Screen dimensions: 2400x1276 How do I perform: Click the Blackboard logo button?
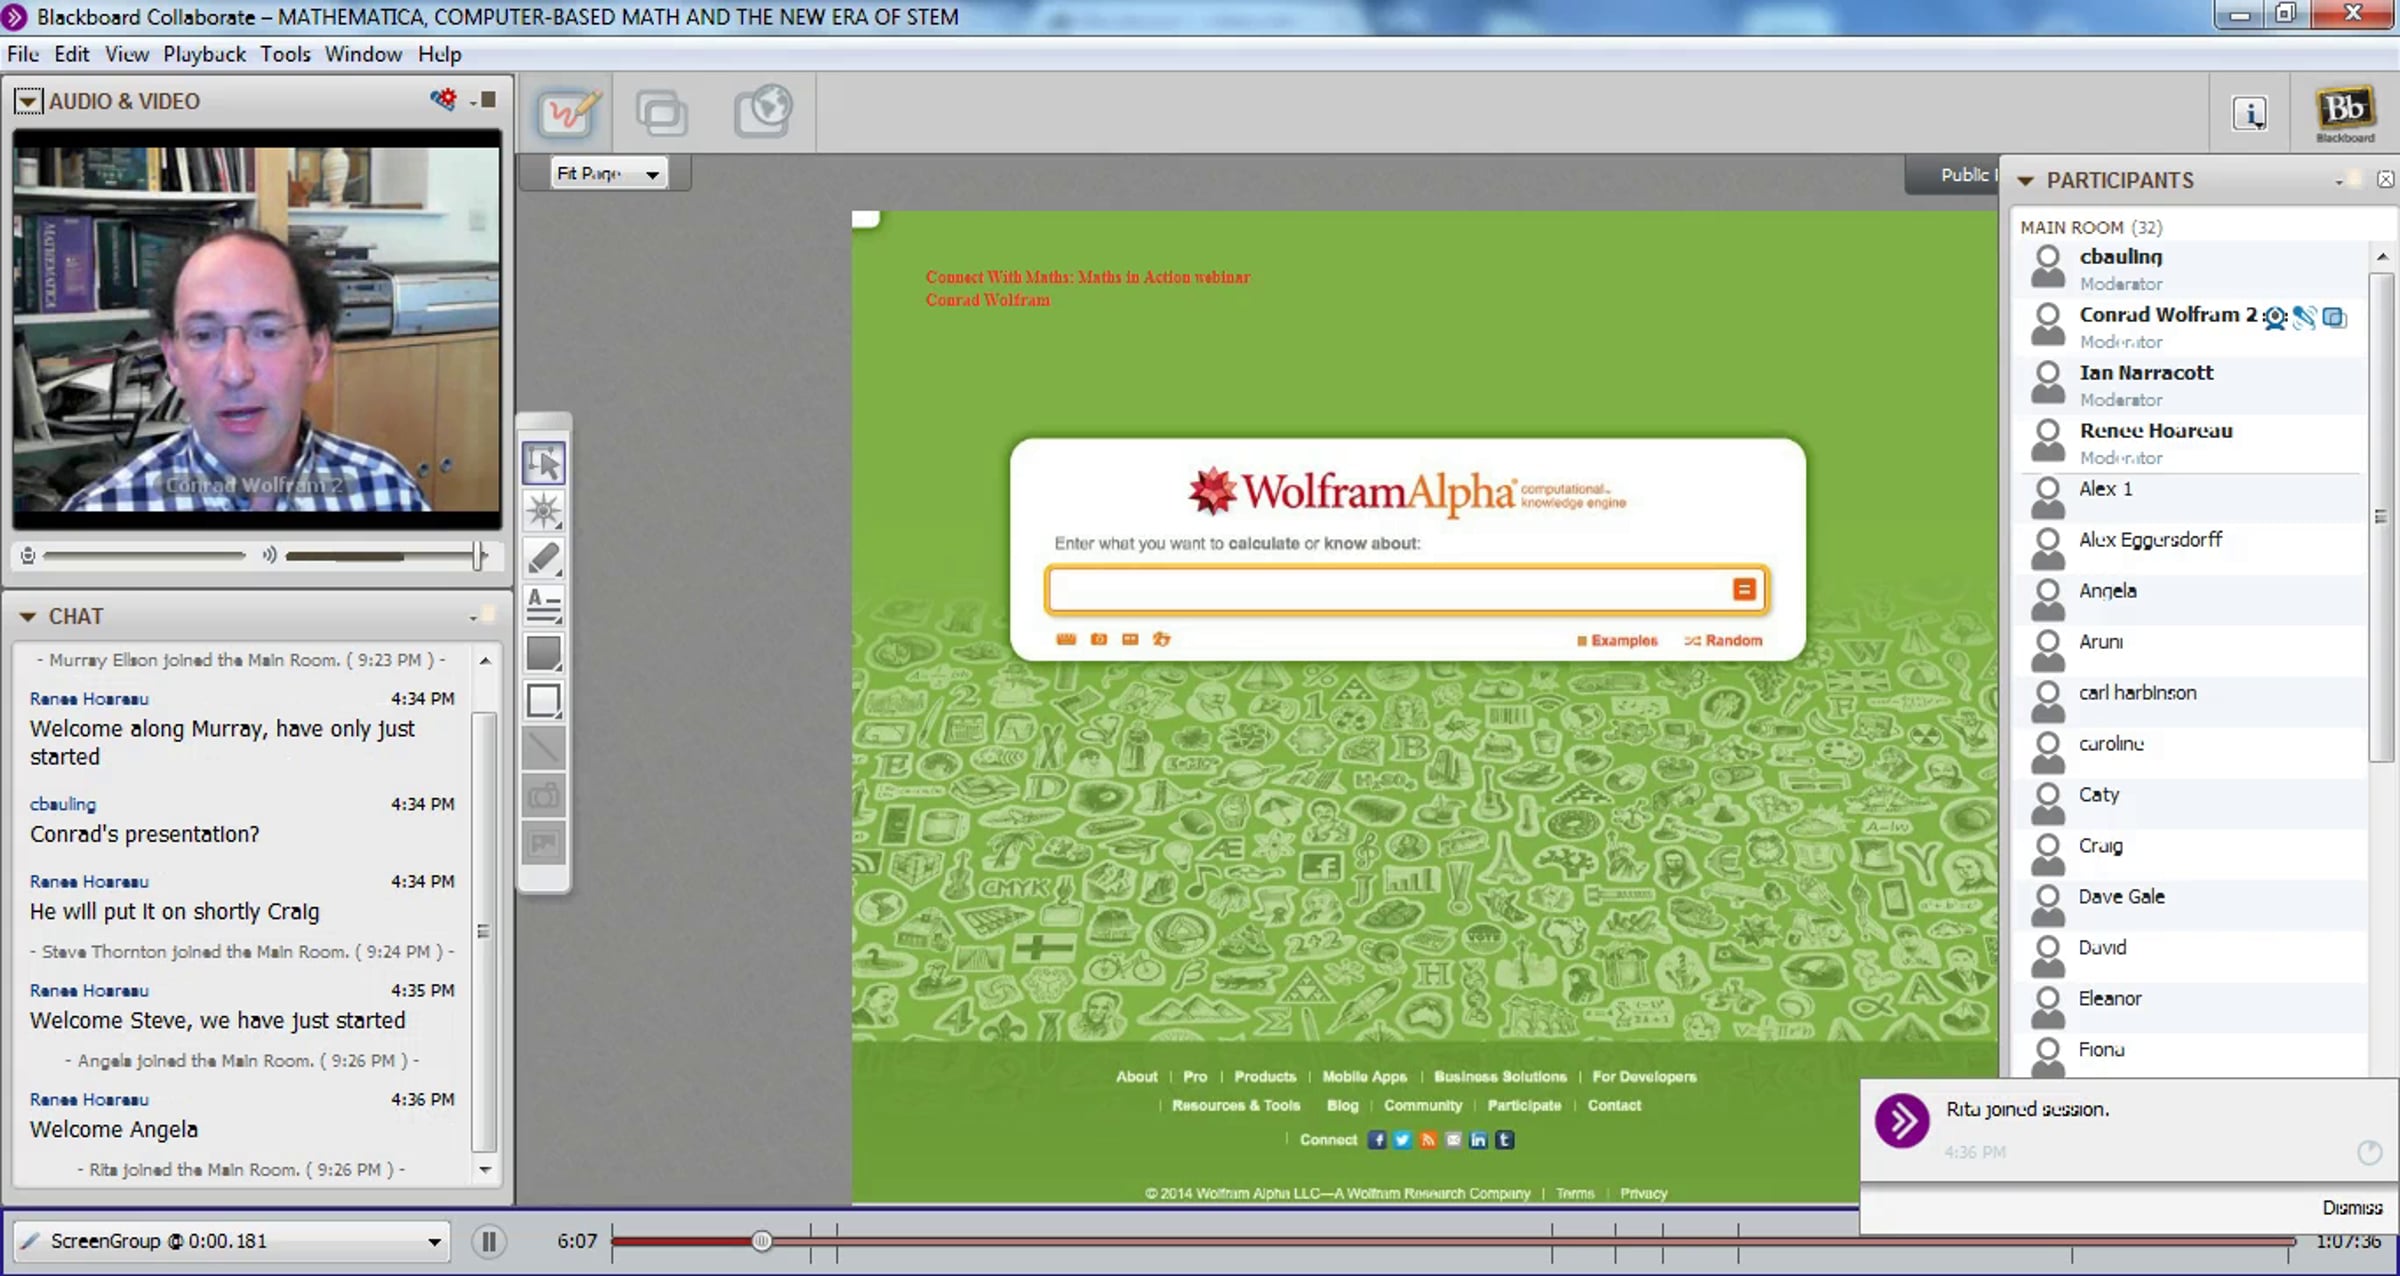2345,113
